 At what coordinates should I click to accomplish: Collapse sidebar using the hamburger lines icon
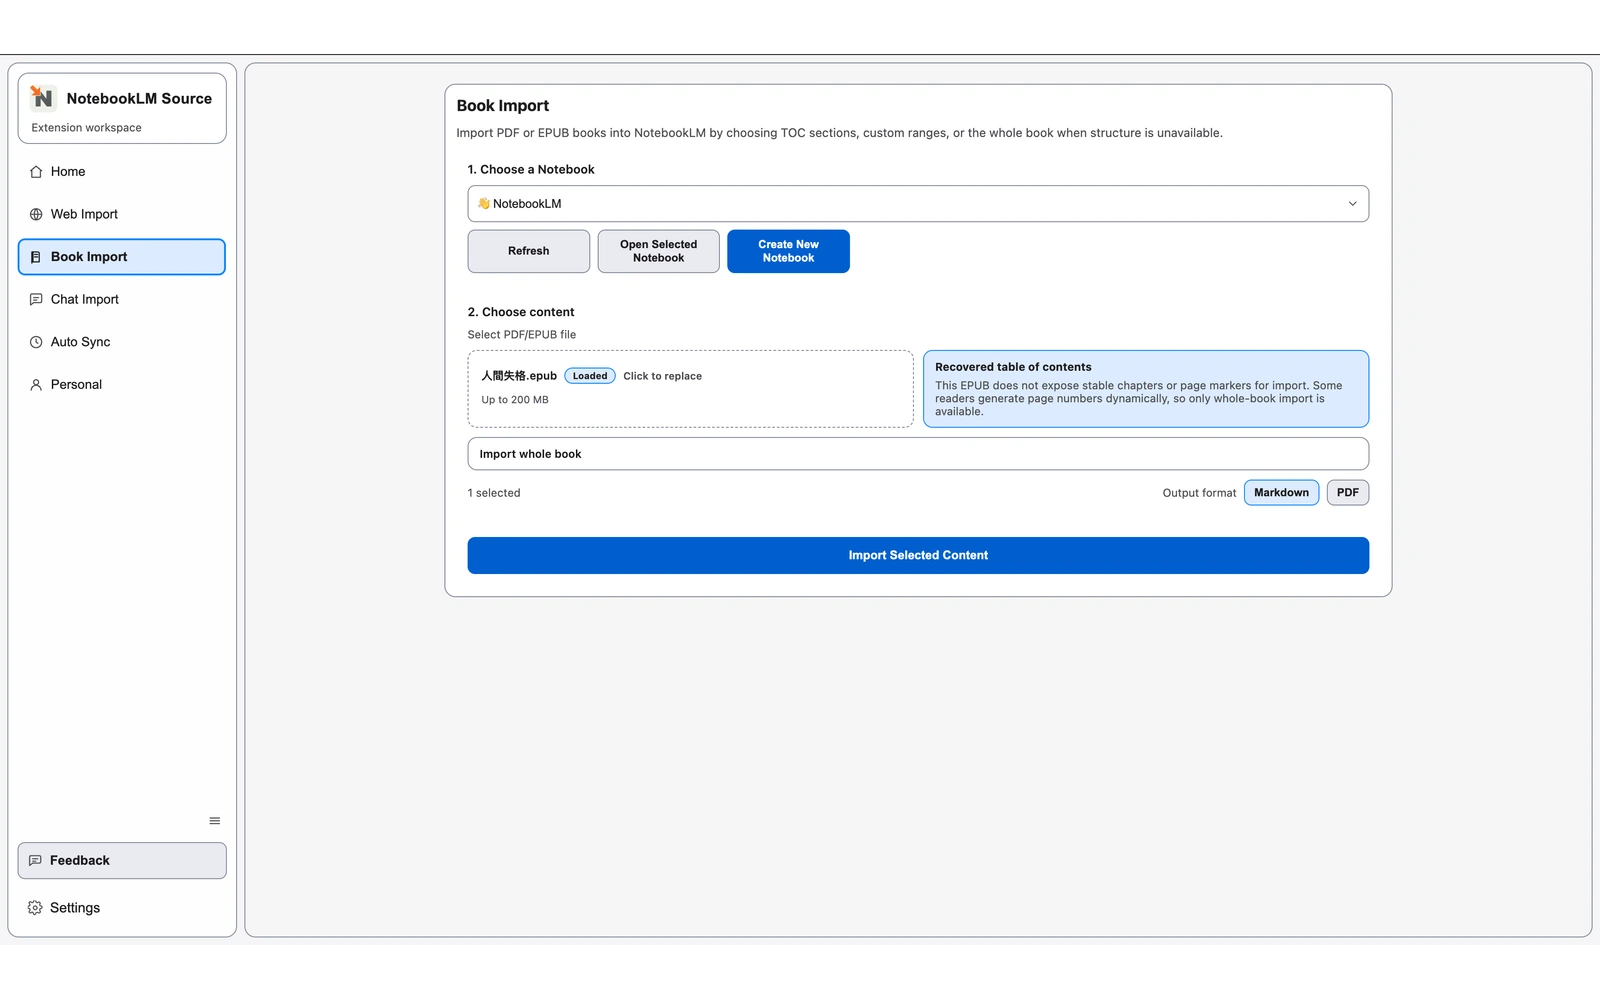pyautogui.click(x=214, y=821)
